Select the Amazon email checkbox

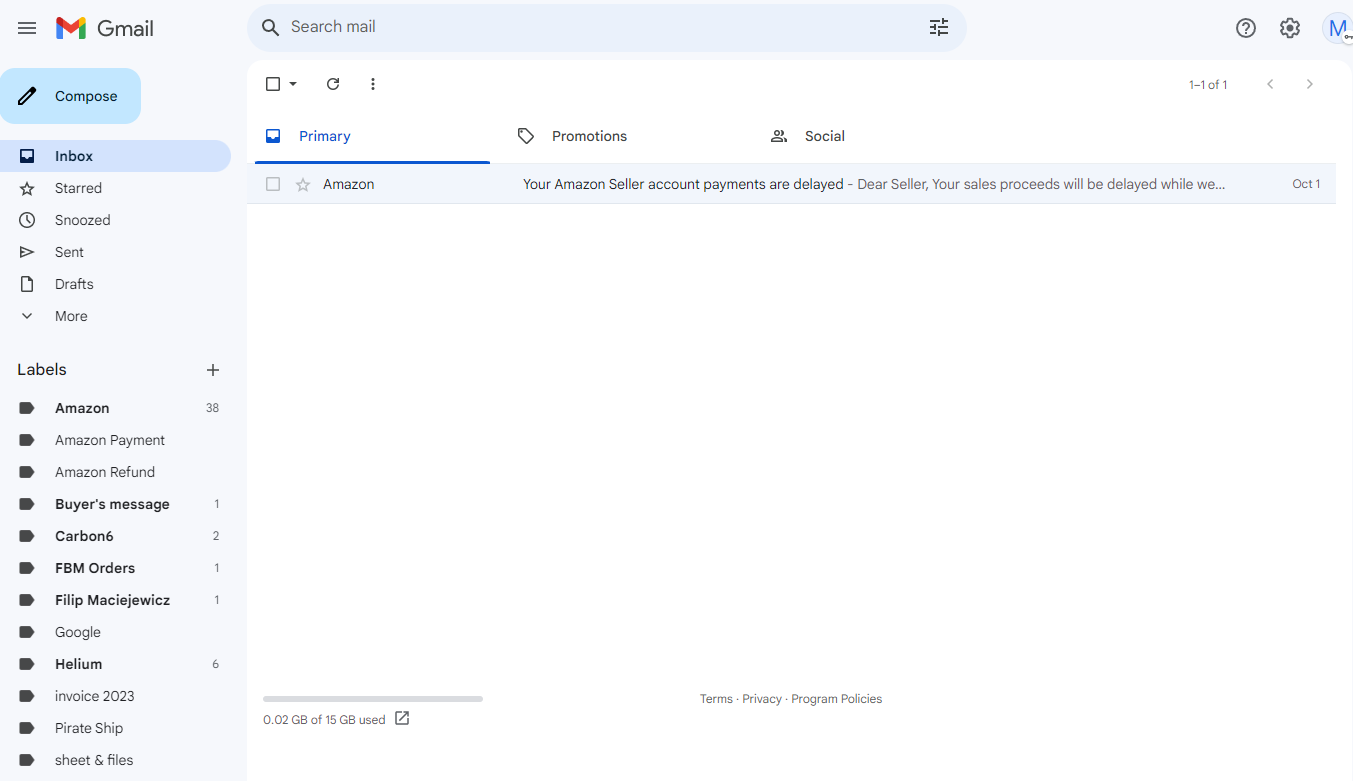pyautogui.click(x=273, y=184)
